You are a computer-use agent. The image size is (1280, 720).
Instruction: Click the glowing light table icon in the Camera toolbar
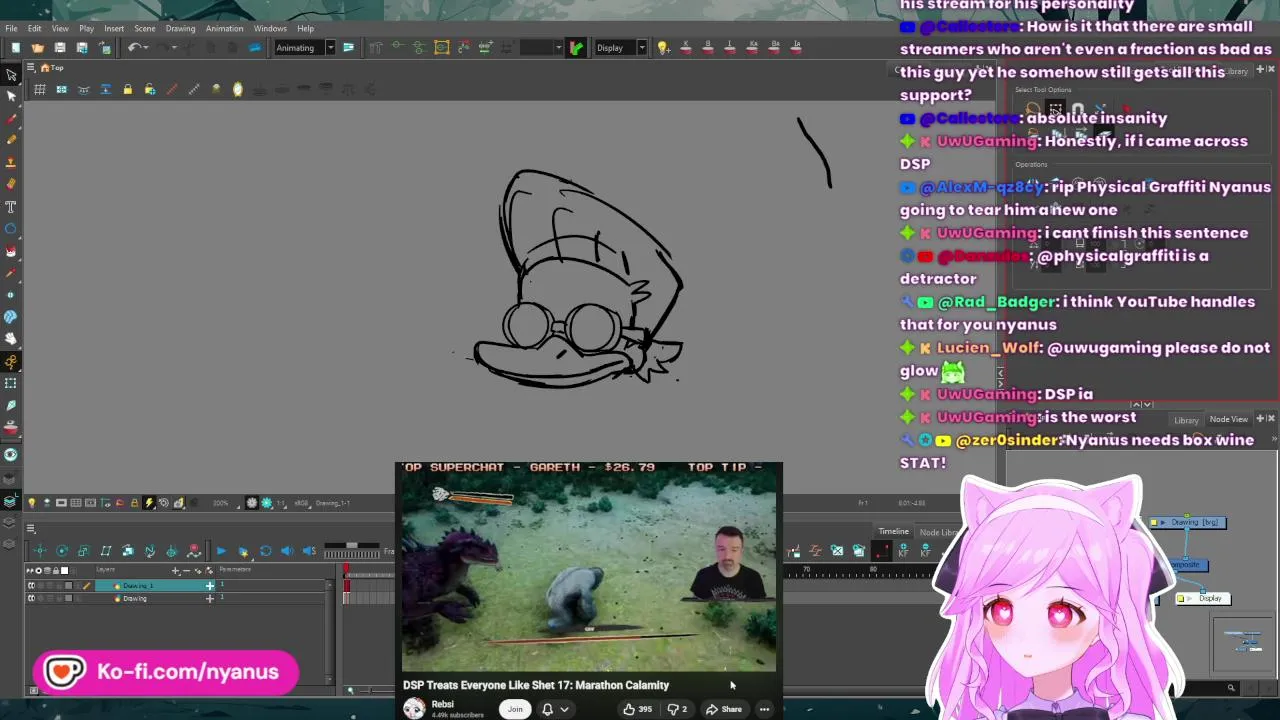point(237,90)
